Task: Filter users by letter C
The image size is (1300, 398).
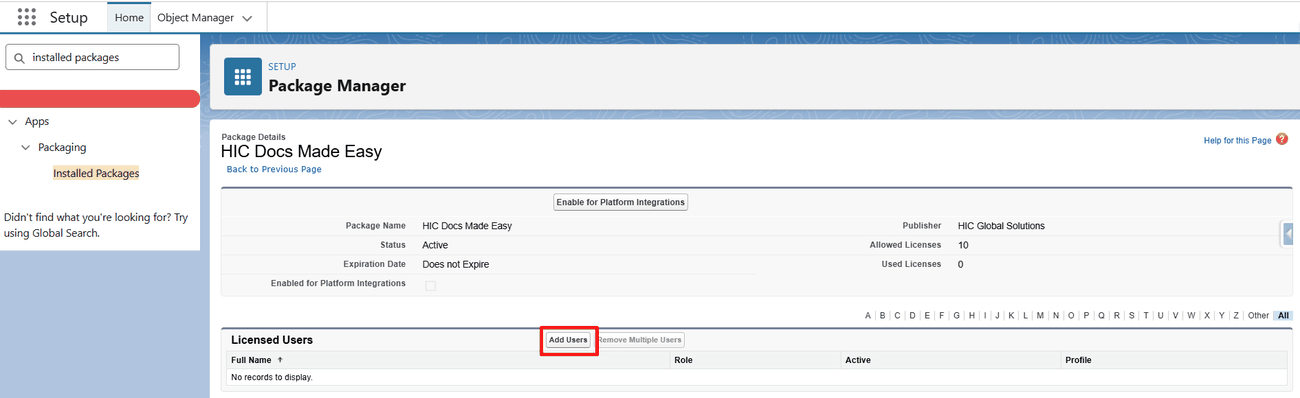Action: [897, 316]
